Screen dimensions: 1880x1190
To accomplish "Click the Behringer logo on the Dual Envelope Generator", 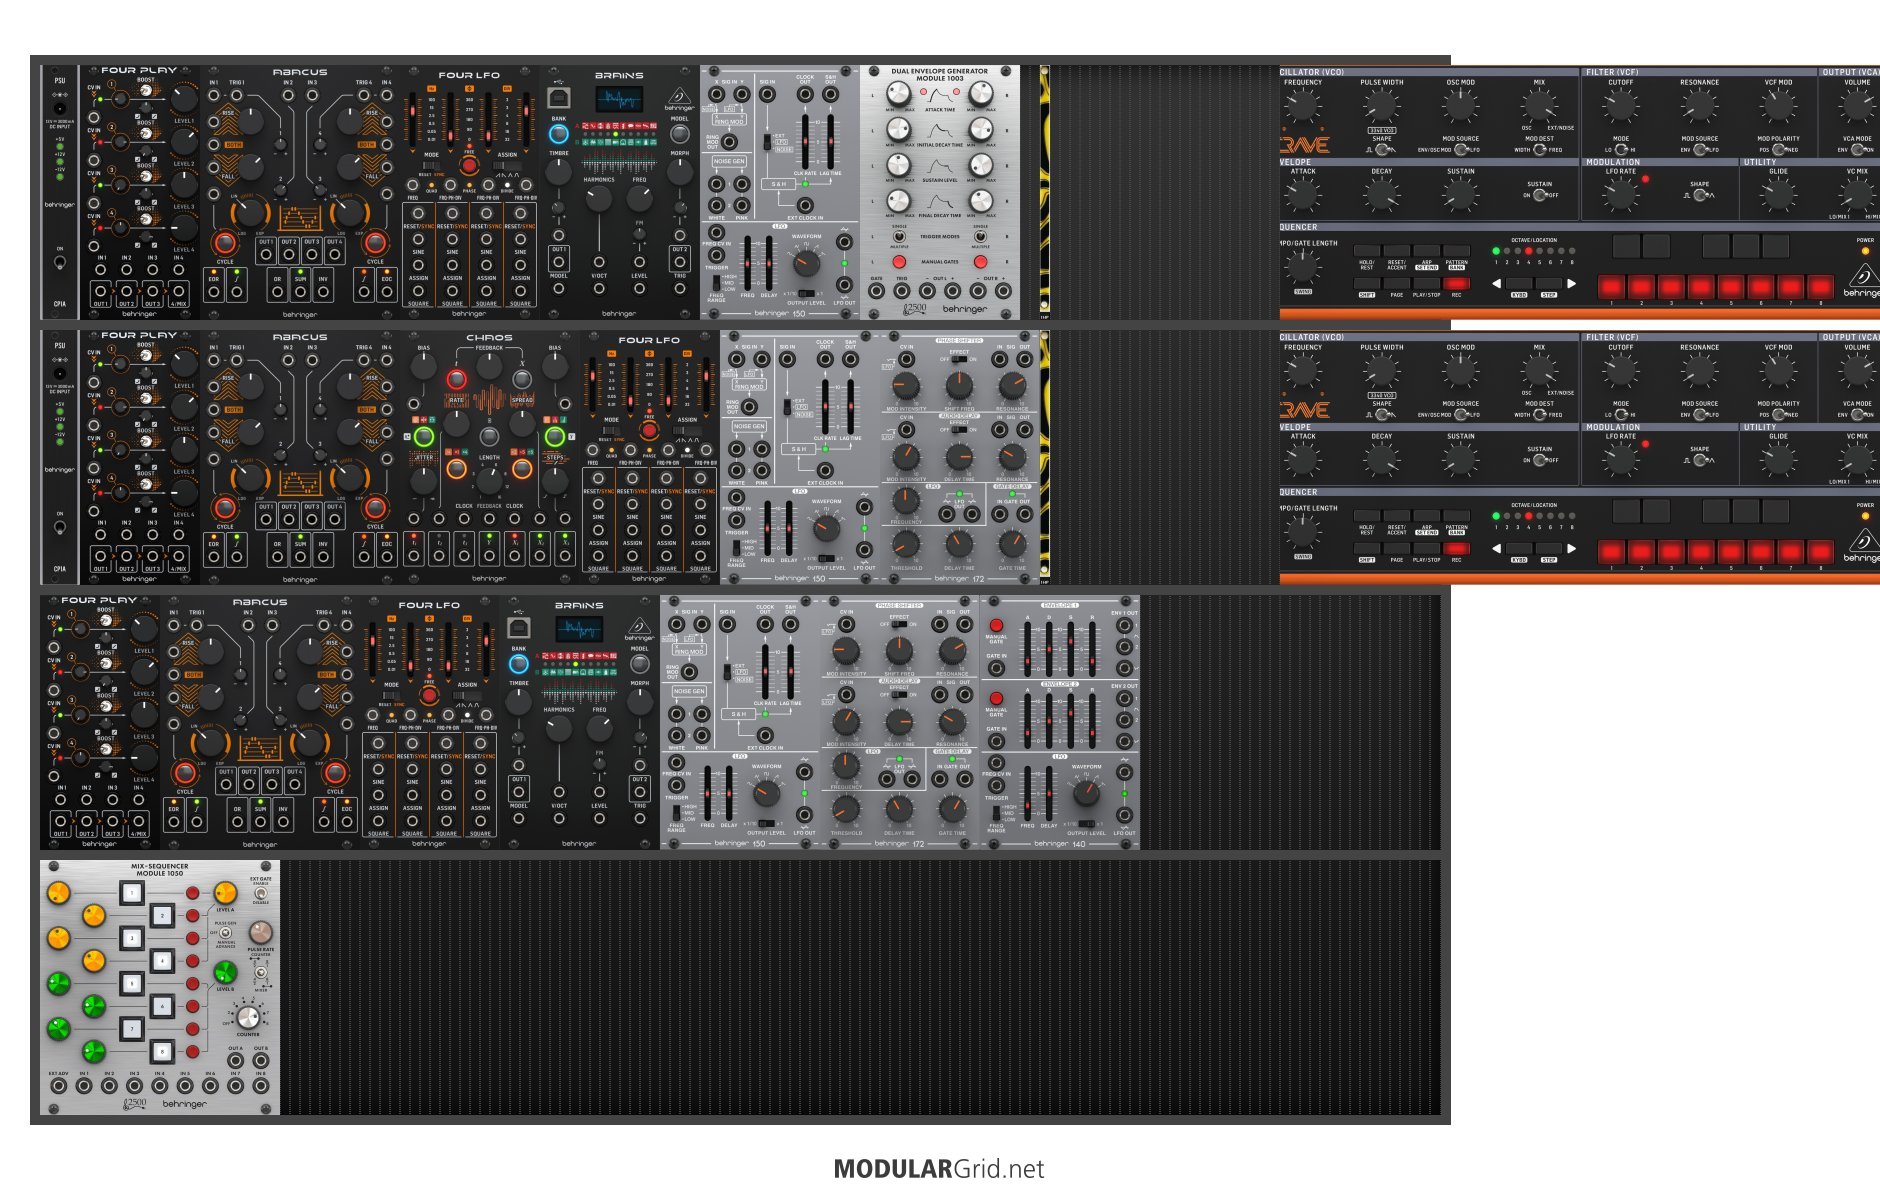I will [x=965, y=309].
